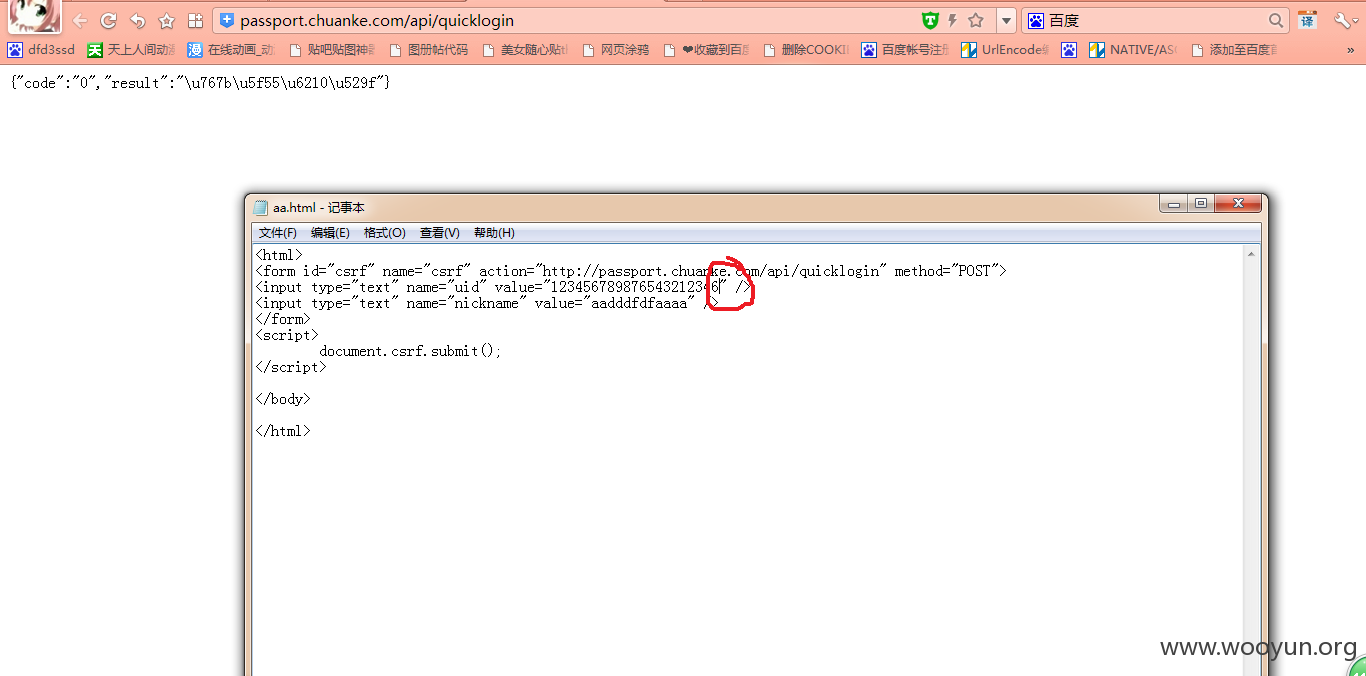Click the JSON response text on page
Viewport: 1366px width, 676px height.
200,83
